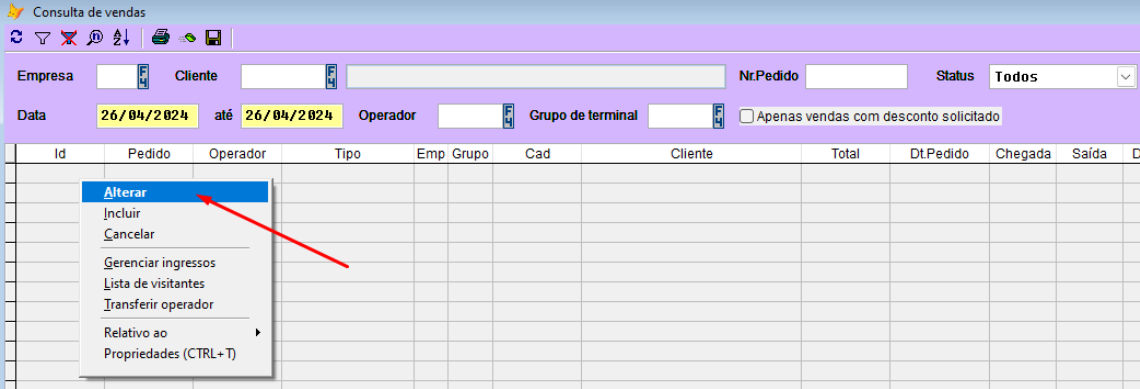Screen dimensions: 1140x389
Task: Choose 'Gerenciar ingressos' from context menu
Action: click(x=175, y=262)
